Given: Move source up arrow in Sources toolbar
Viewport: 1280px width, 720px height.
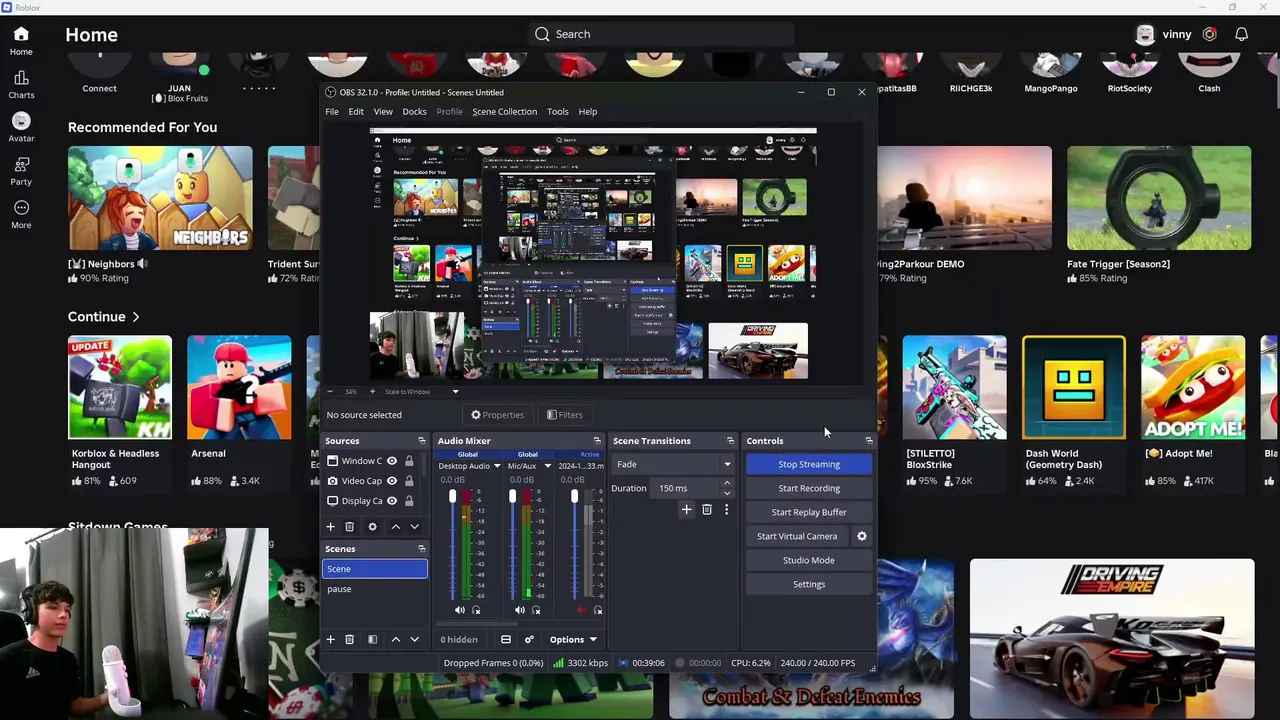Looking at the screenshot, I should coord(395,527).
